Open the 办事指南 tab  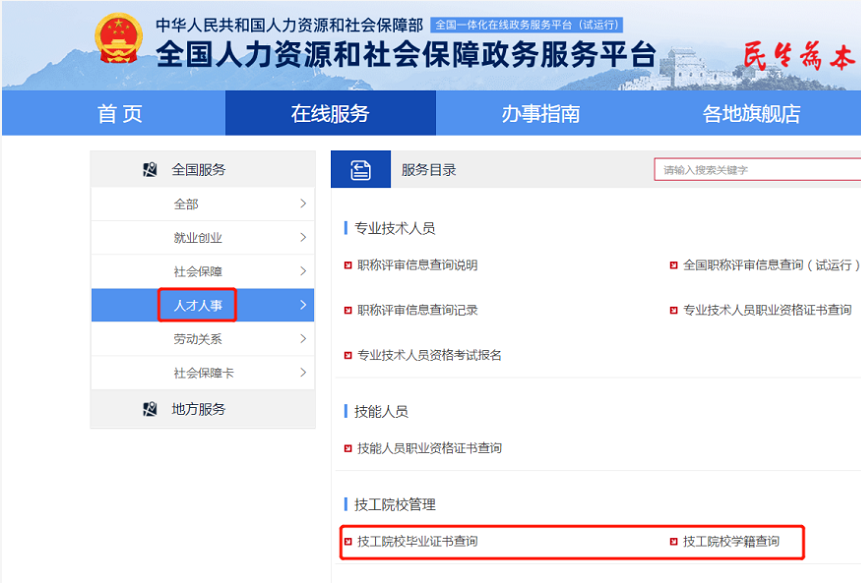point(541,114)
